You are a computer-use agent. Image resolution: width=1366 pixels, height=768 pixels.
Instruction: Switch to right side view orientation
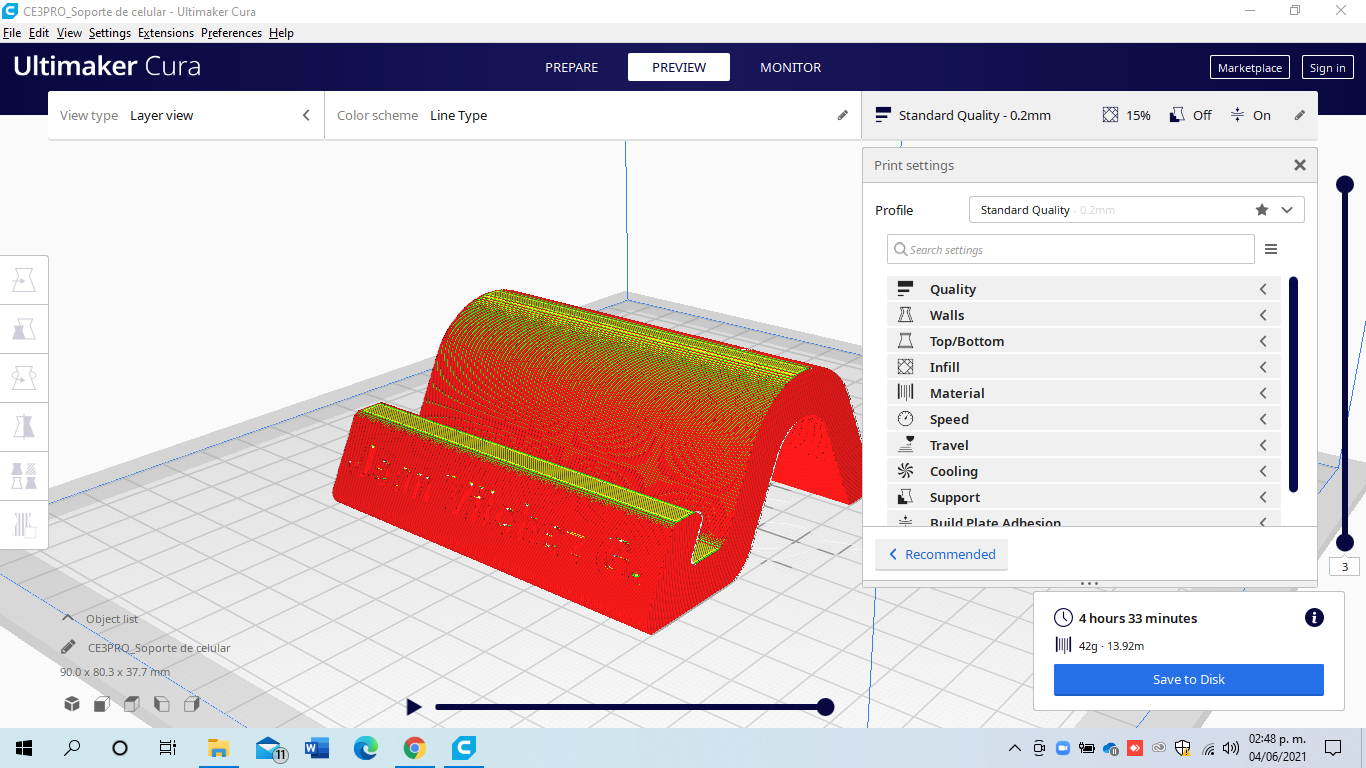coord(192,704)
